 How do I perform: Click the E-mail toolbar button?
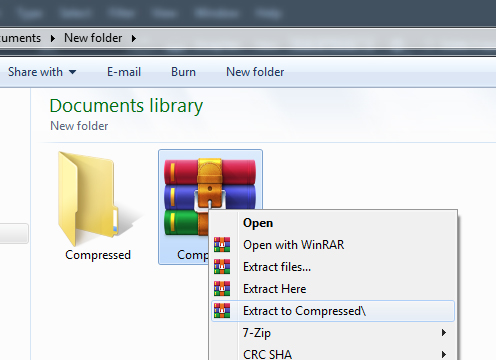tap(124, 72)
